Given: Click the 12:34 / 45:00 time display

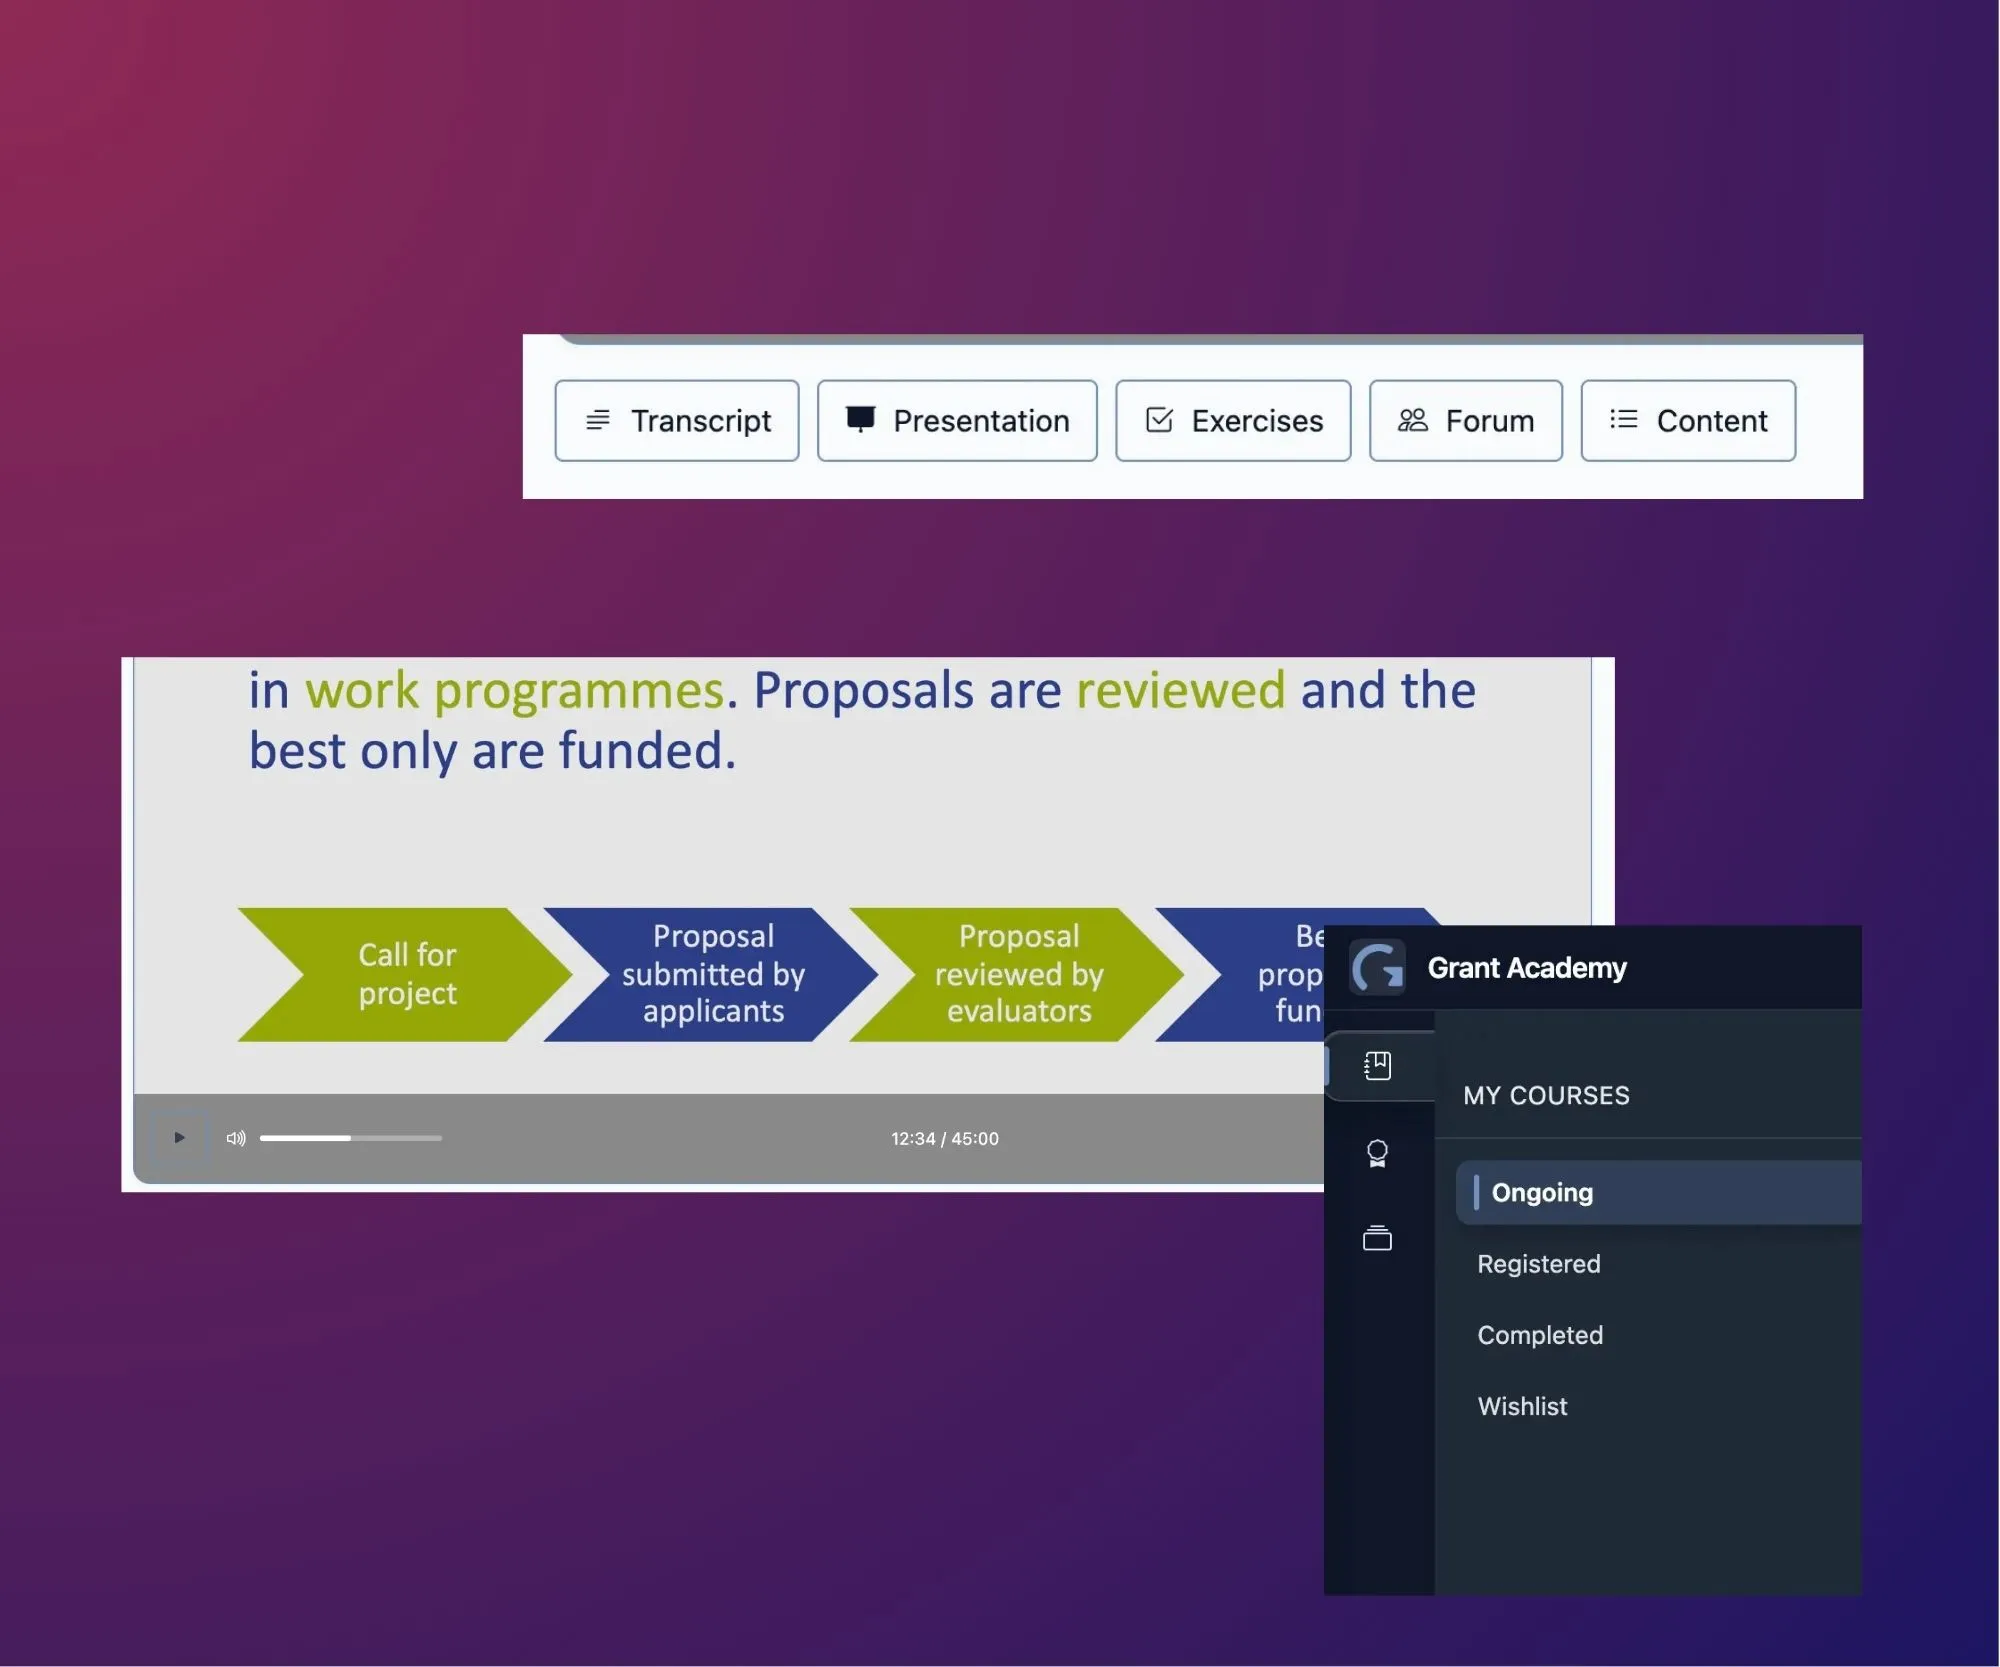Looking at the screenshot, I should click(944, 1139).
